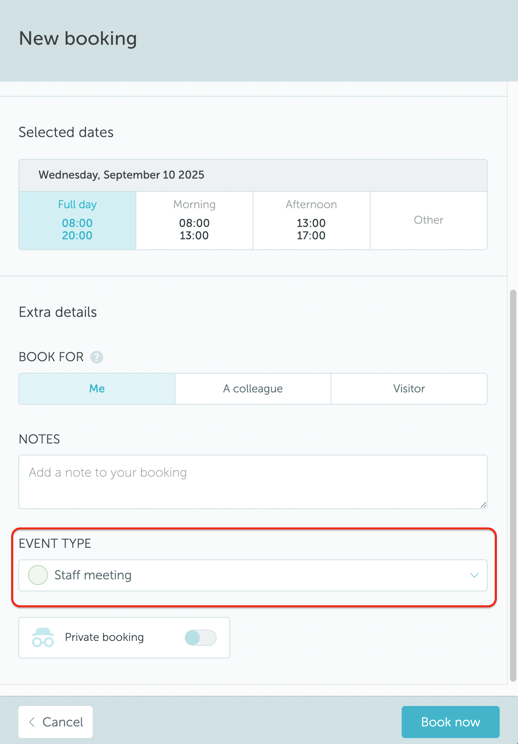Switch to A colleague tab

click(253, 389)
